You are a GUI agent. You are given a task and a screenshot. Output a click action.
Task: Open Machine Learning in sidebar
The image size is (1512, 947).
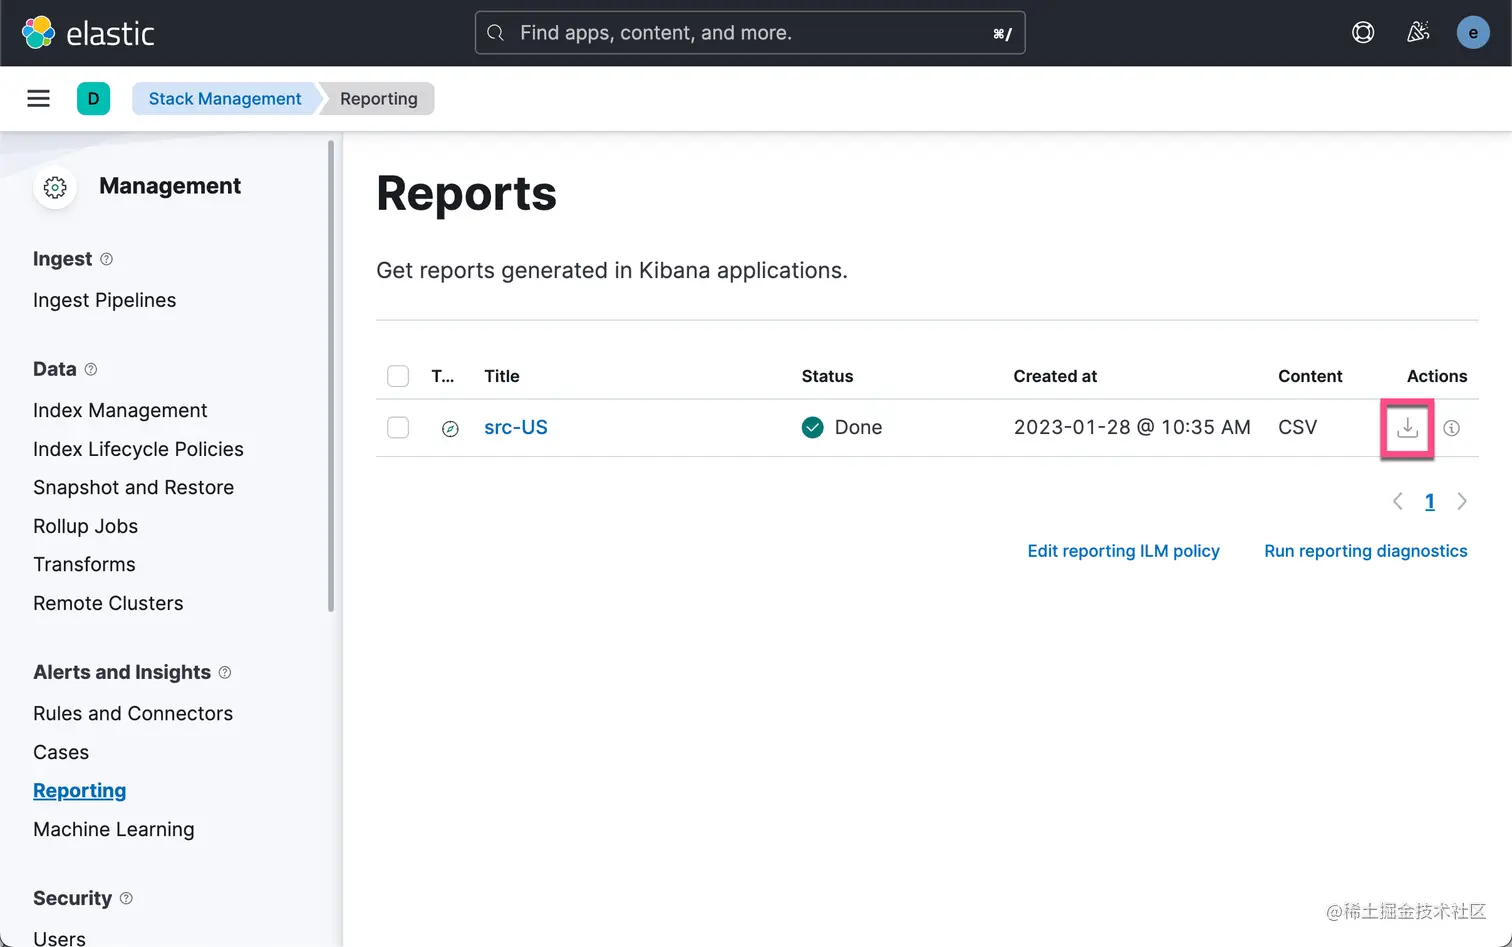pos(114,829)
